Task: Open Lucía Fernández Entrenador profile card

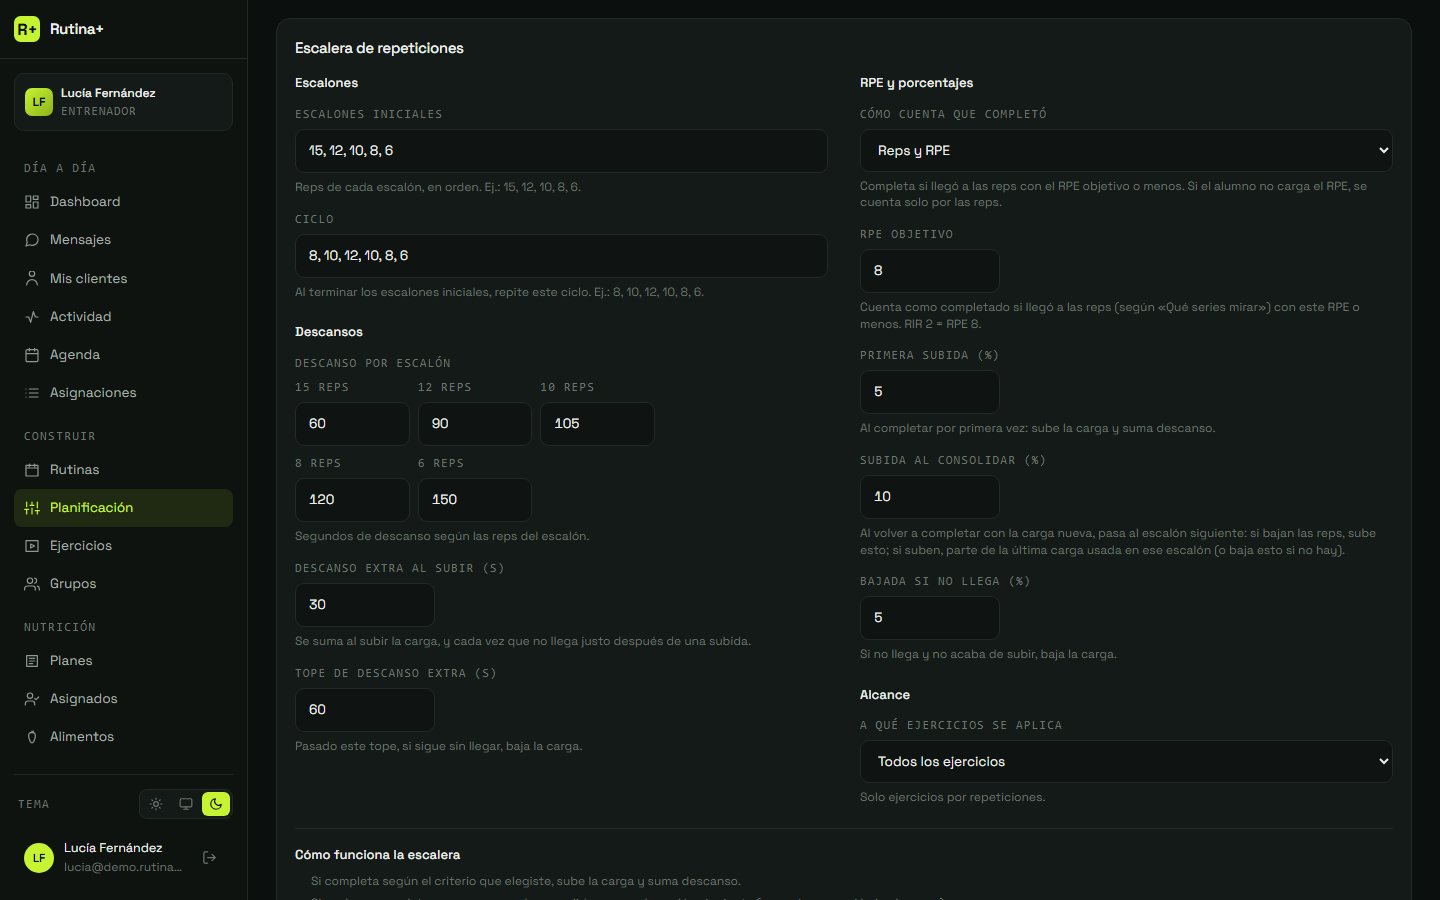Action: coord(123,102)
